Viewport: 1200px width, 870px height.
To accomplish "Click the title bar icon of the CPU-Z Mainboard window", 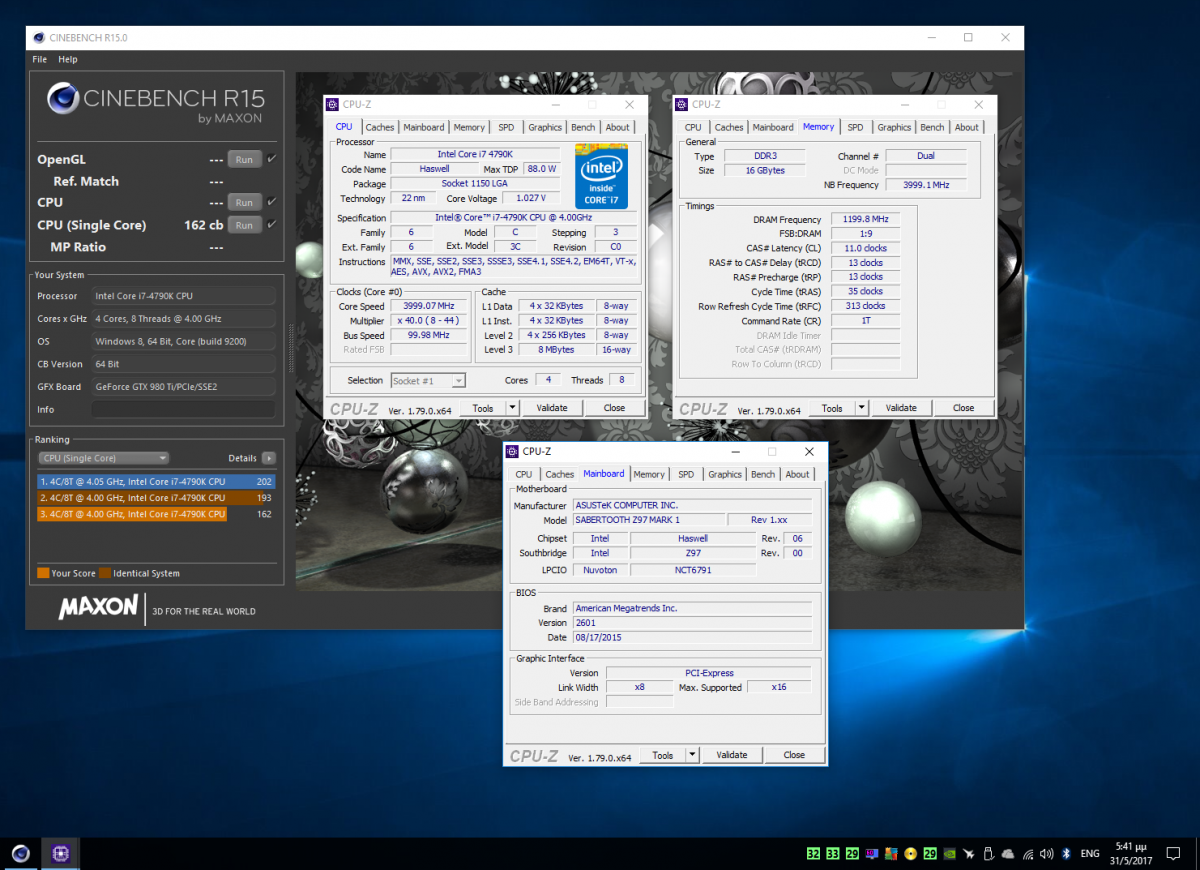I will click(x=512, y=451).
